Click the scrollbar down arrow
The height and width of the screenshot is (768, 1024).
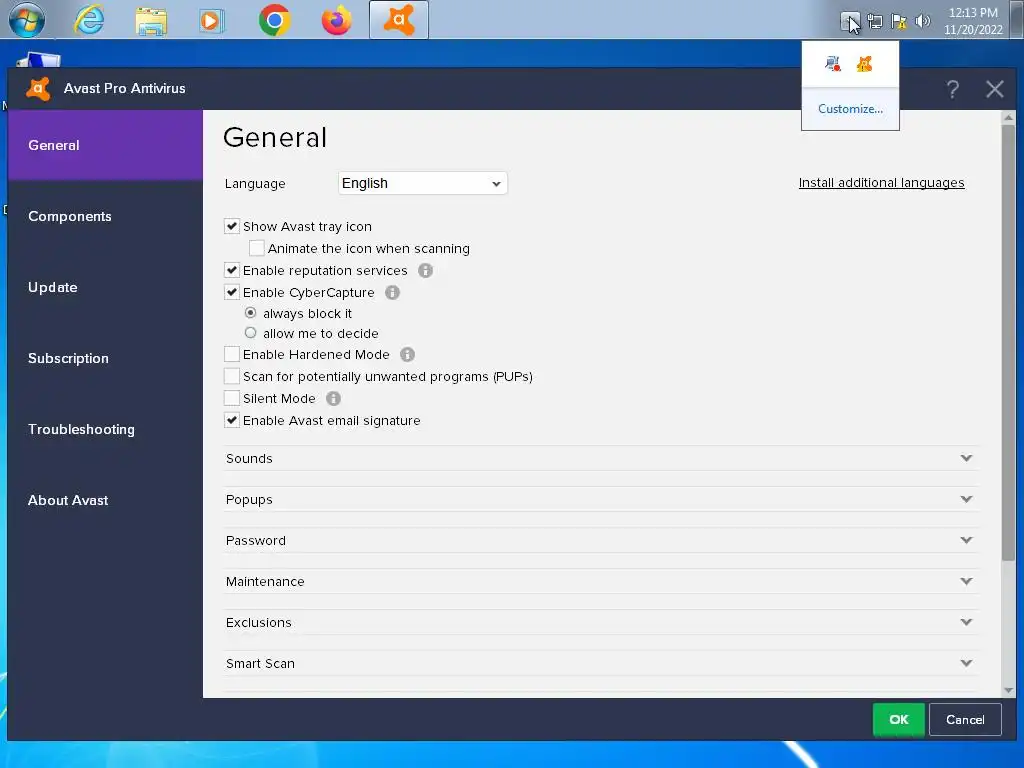1008,690
